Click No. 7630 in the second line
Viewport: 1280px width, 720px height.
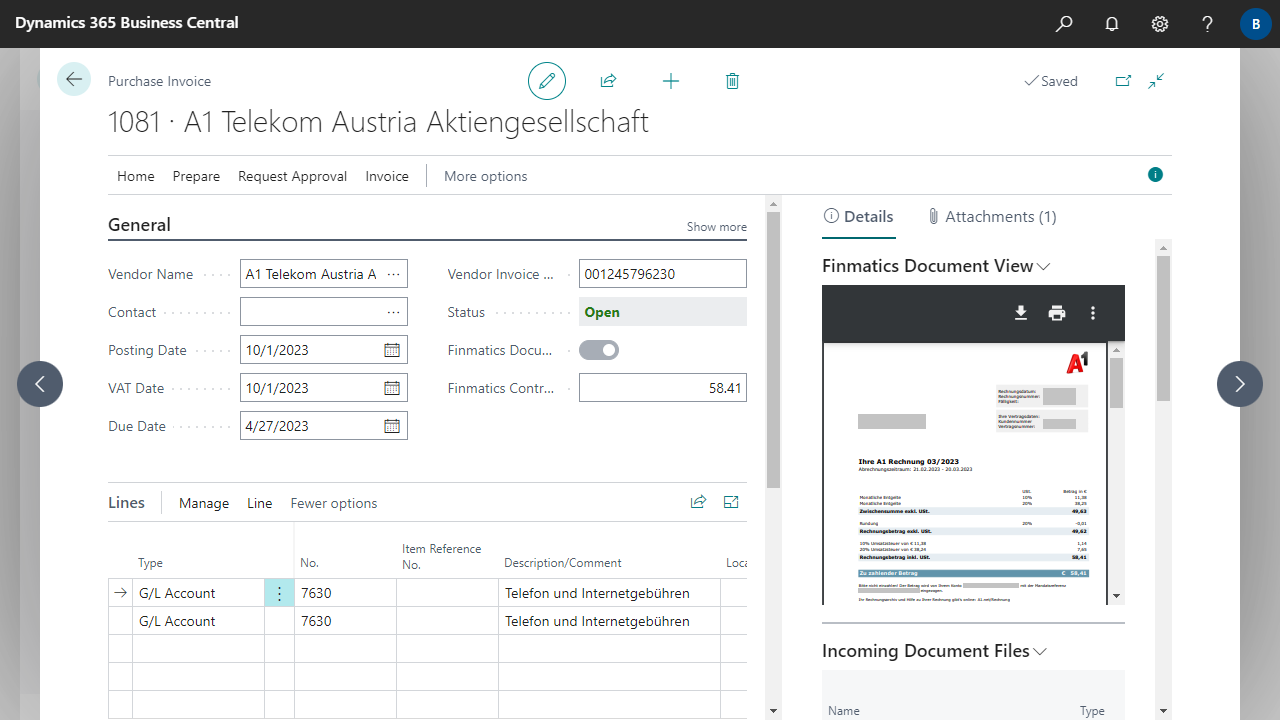click(316, 621)
